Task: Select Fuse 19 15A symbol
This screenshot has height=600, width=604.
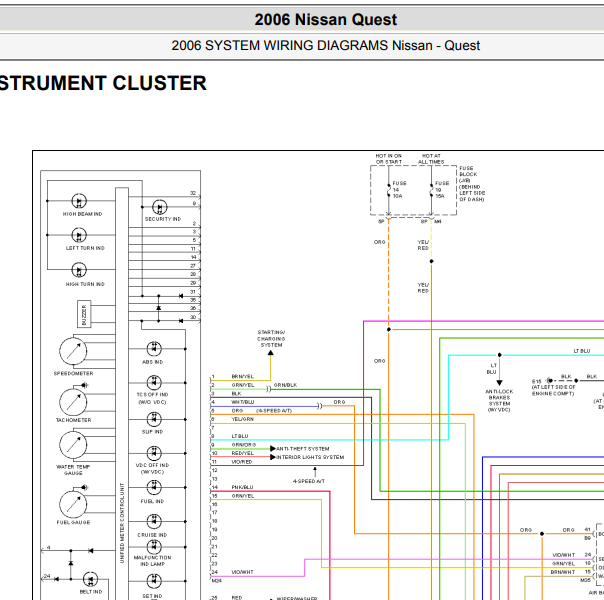Action: (x=431, y=190)
